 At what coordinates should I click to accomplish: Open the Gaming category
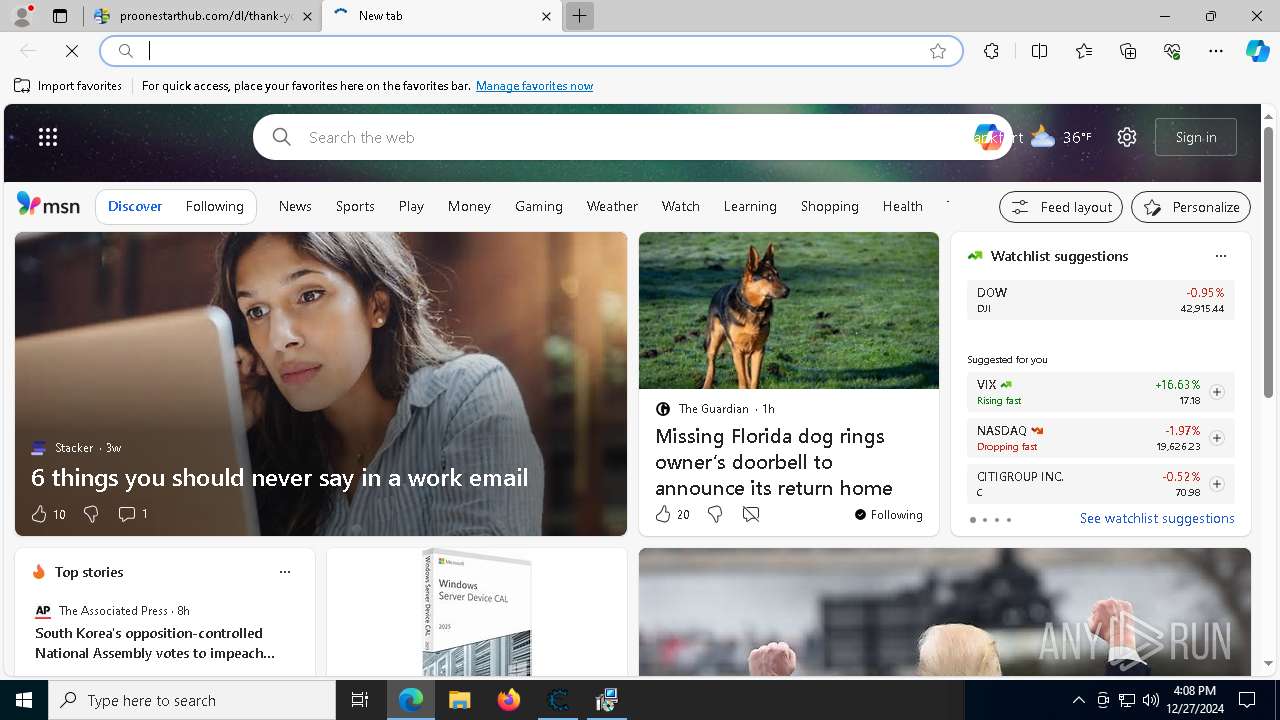coord(539,206)
